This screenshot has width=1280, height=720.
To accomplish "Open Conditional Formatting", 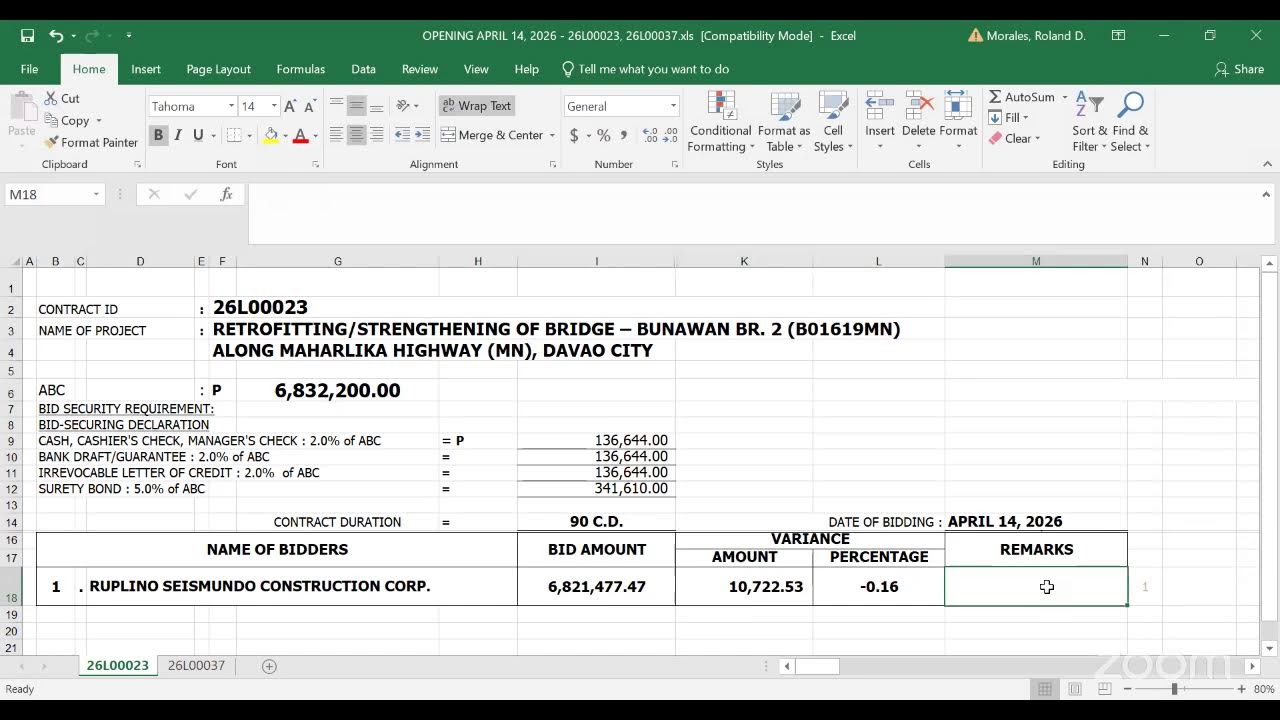I will pyautogui.click(x=721, y=122).
